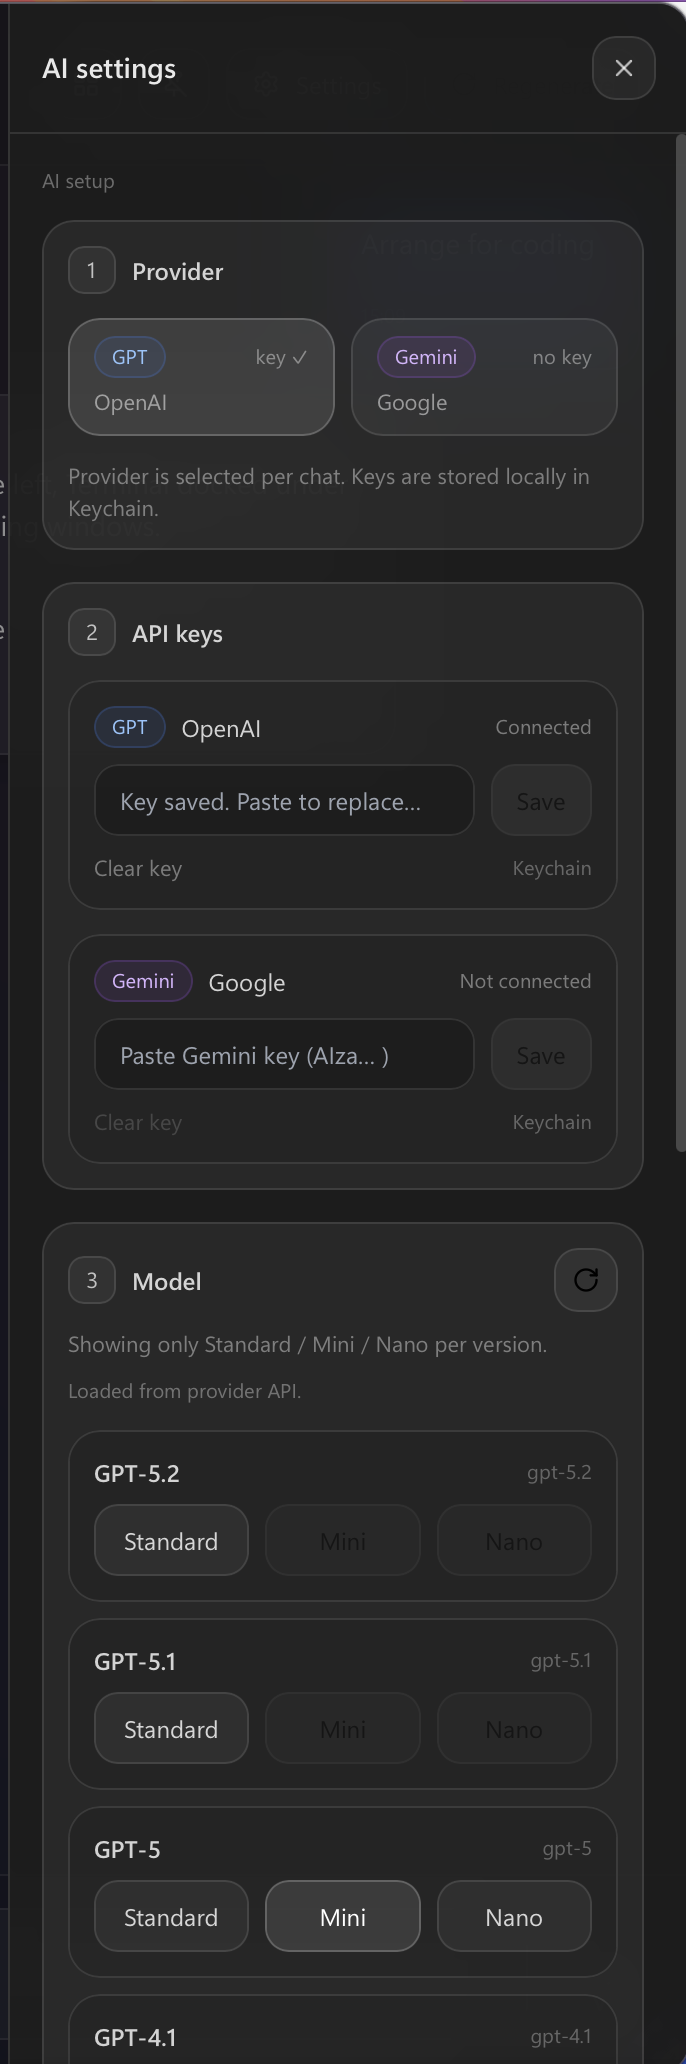Click the Gemini key paste input field
The image size is (686, 2064).
coord(284,1054)
